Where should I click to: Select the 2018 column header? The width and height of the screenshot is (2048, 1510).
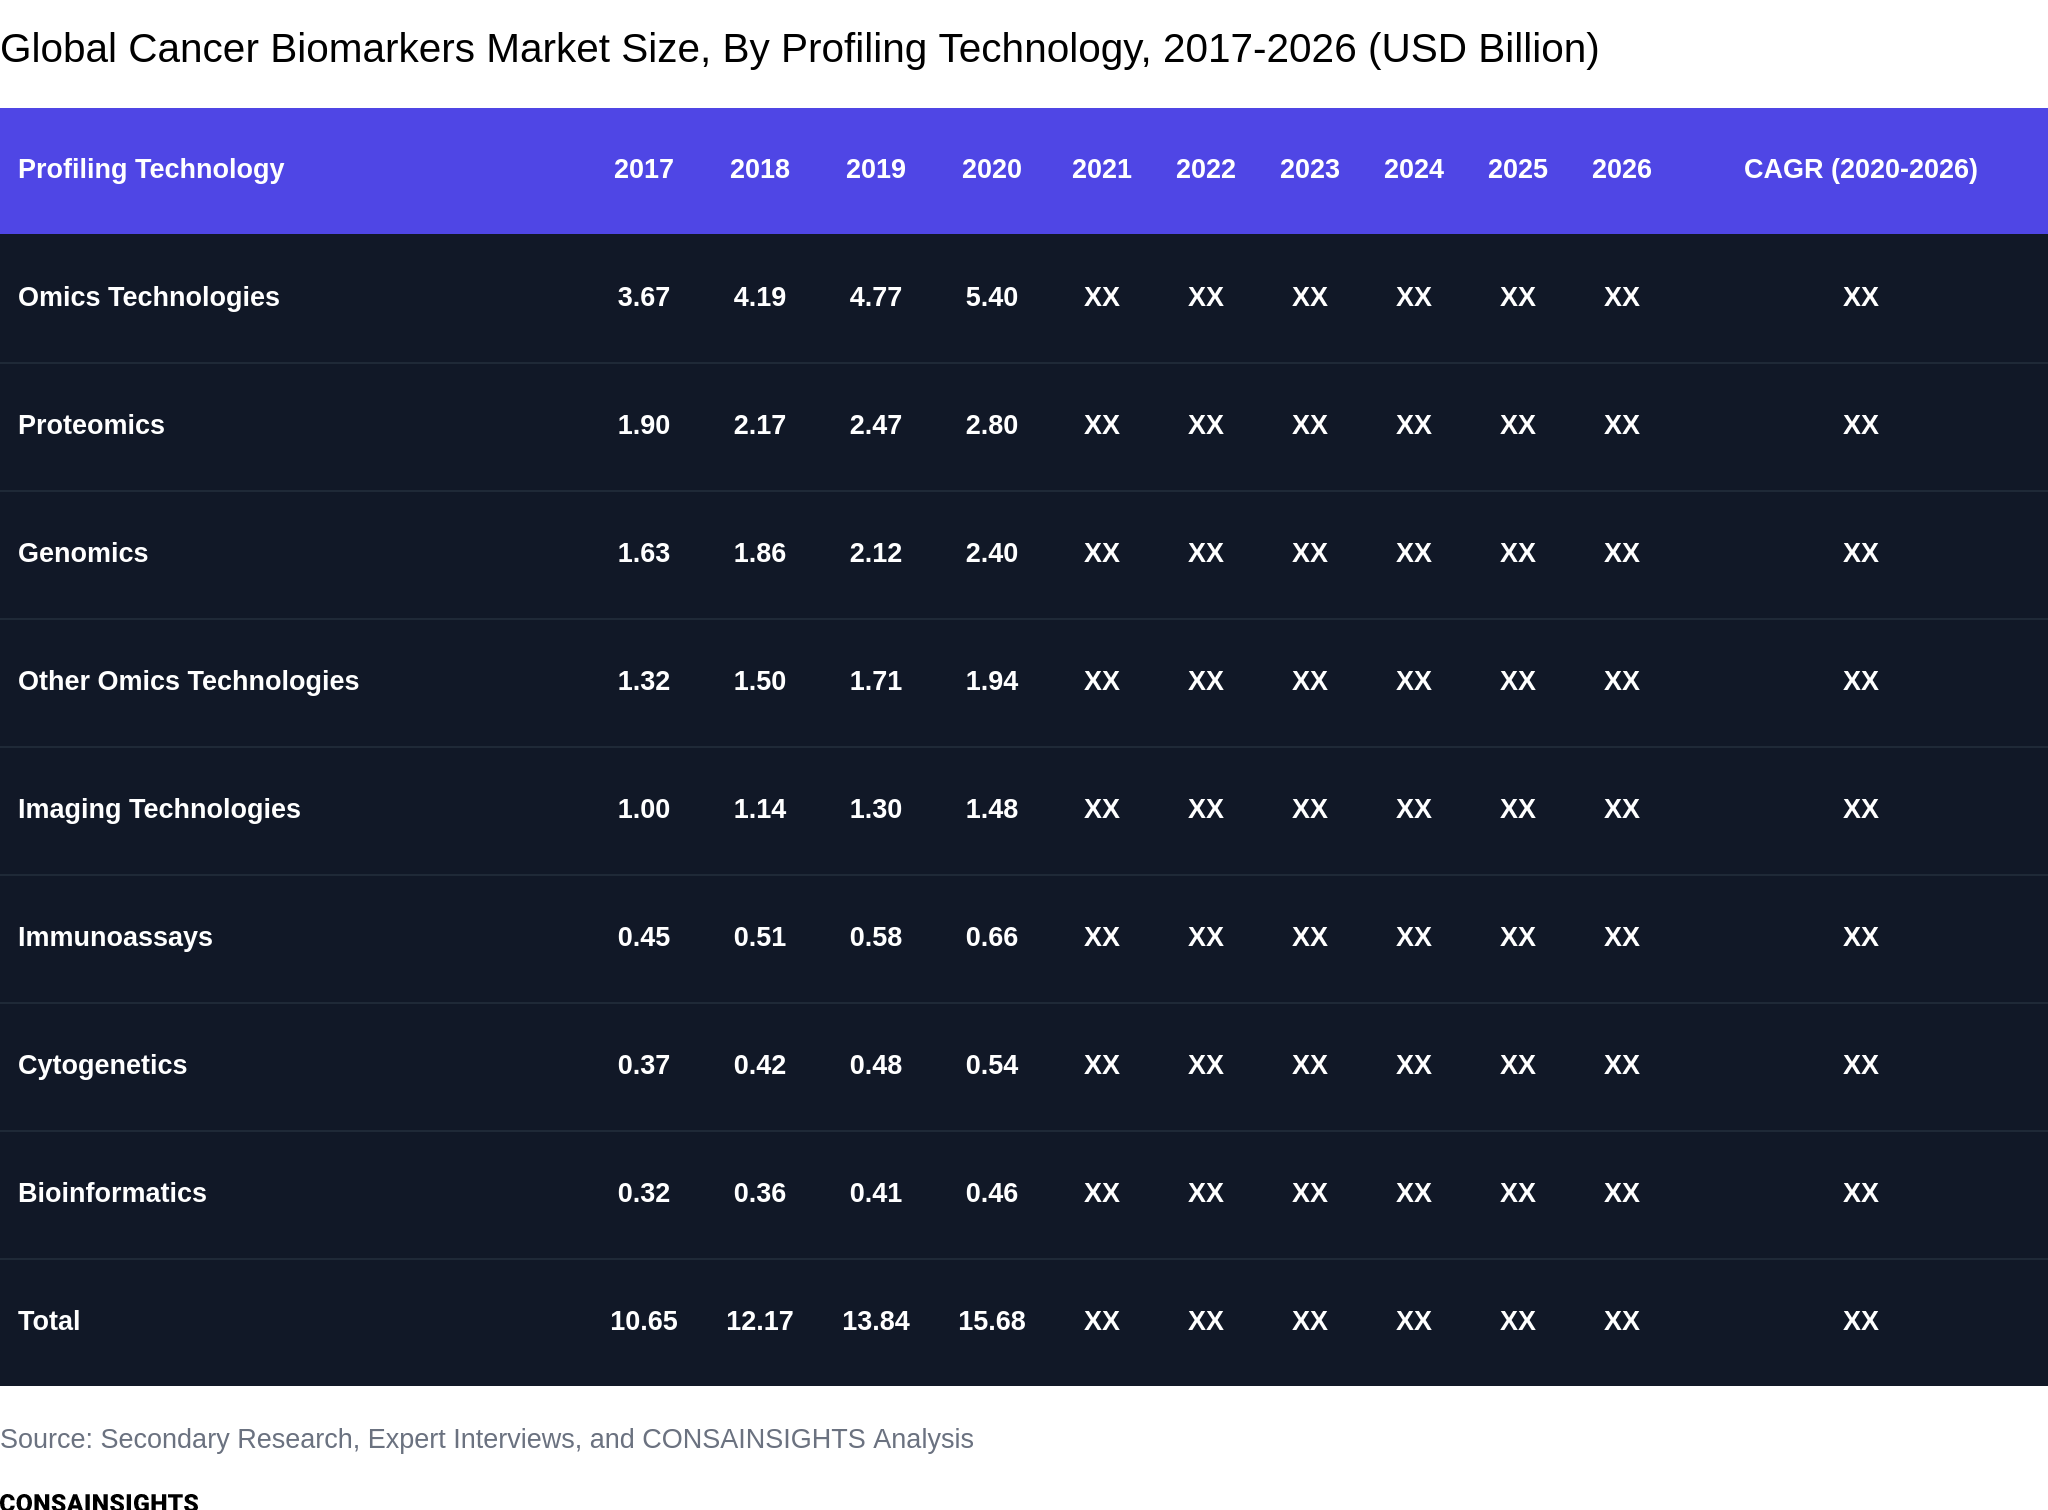pos(760,169)
